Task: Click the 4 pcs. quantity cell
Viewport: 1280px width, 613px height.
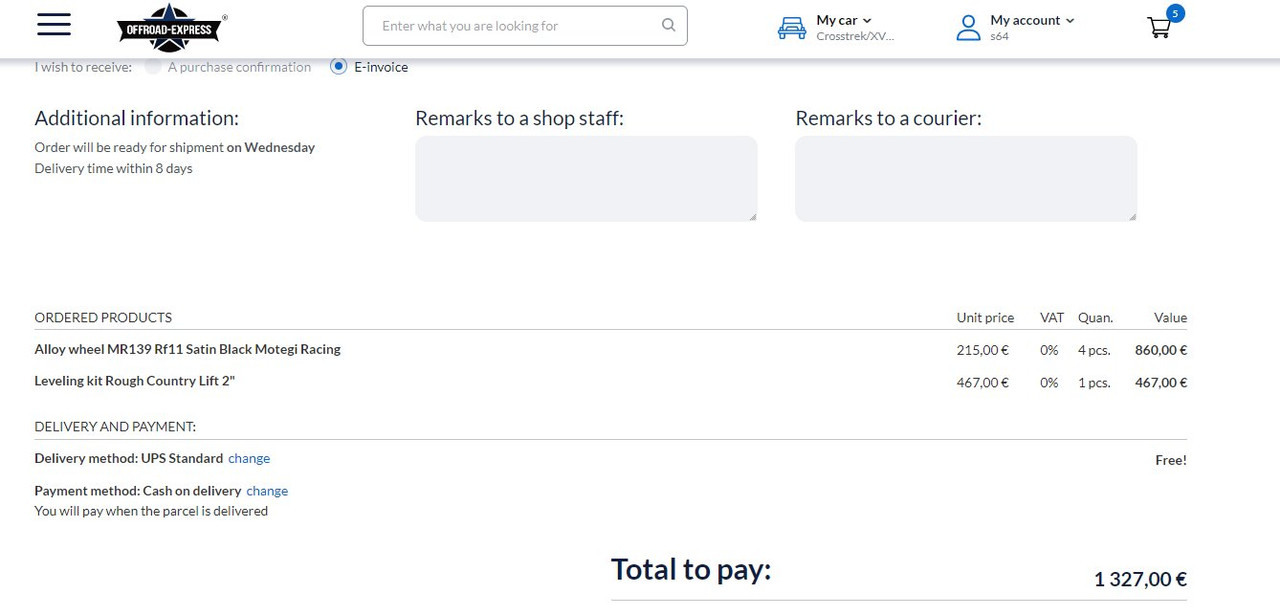Action: 1094,350
